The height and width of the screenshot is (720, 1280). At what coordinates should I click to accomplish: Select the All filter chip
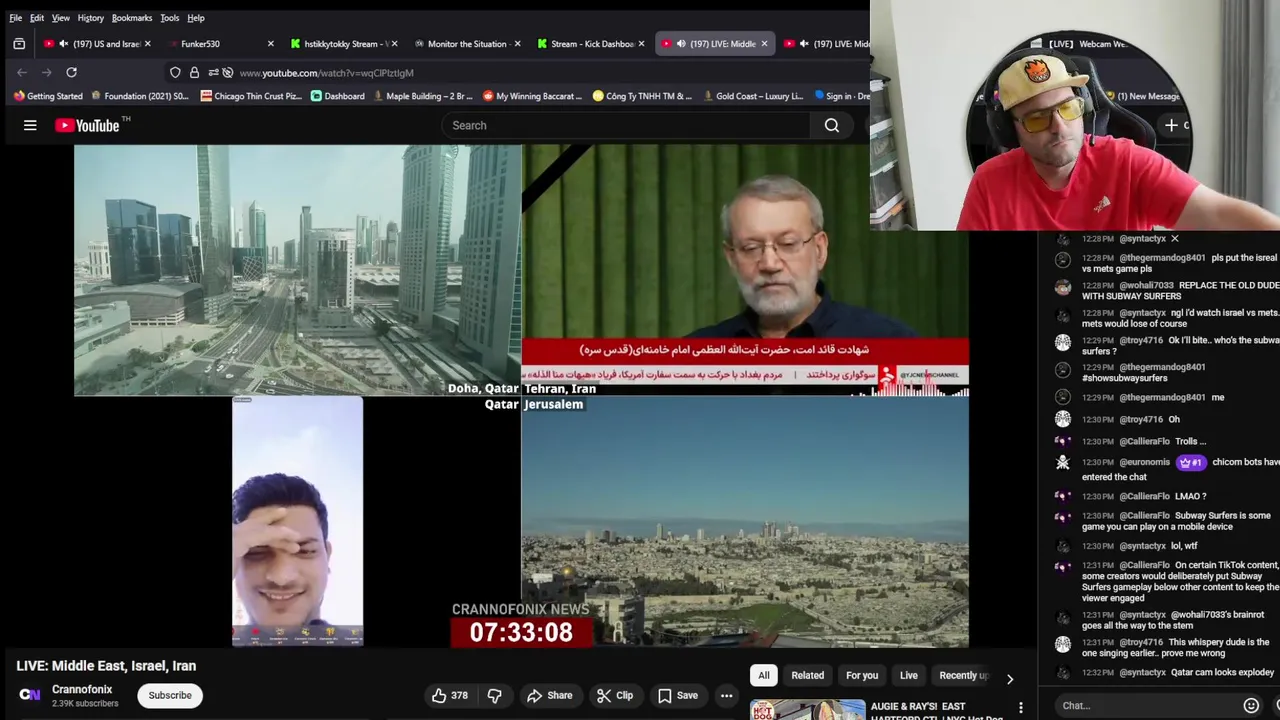click(764, 675)
